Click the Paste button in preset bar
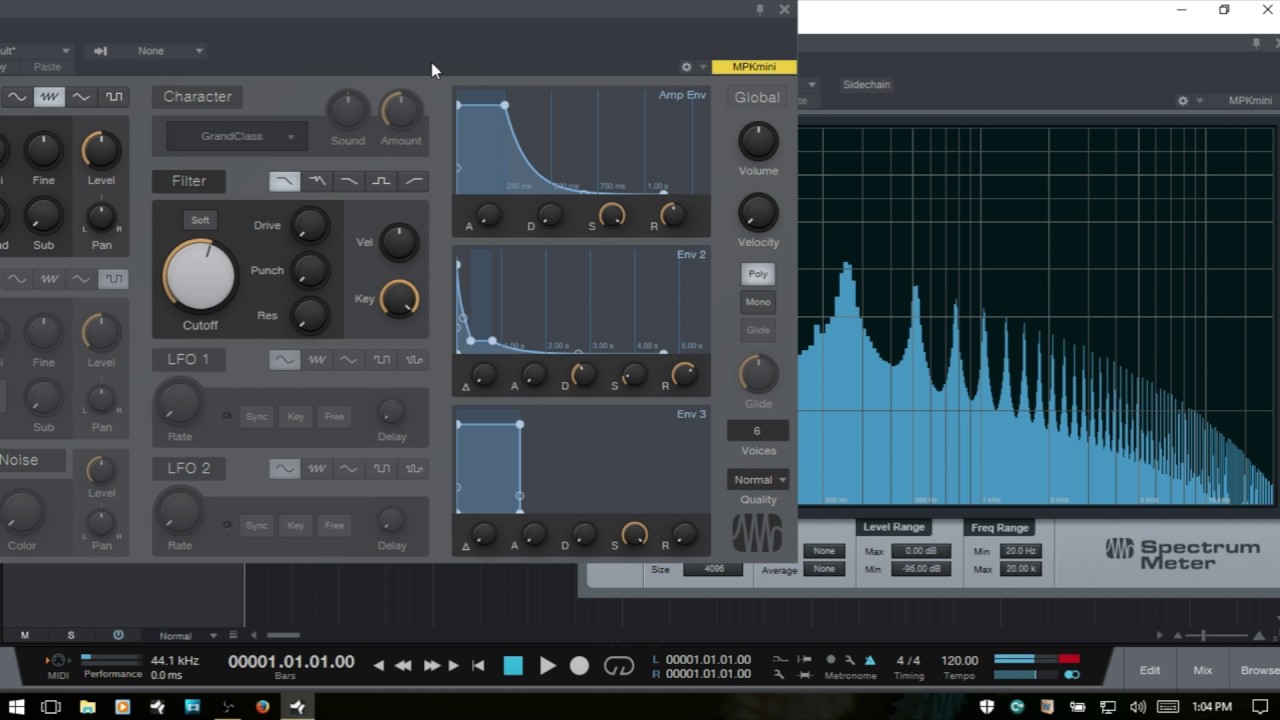 click(47, 67)
